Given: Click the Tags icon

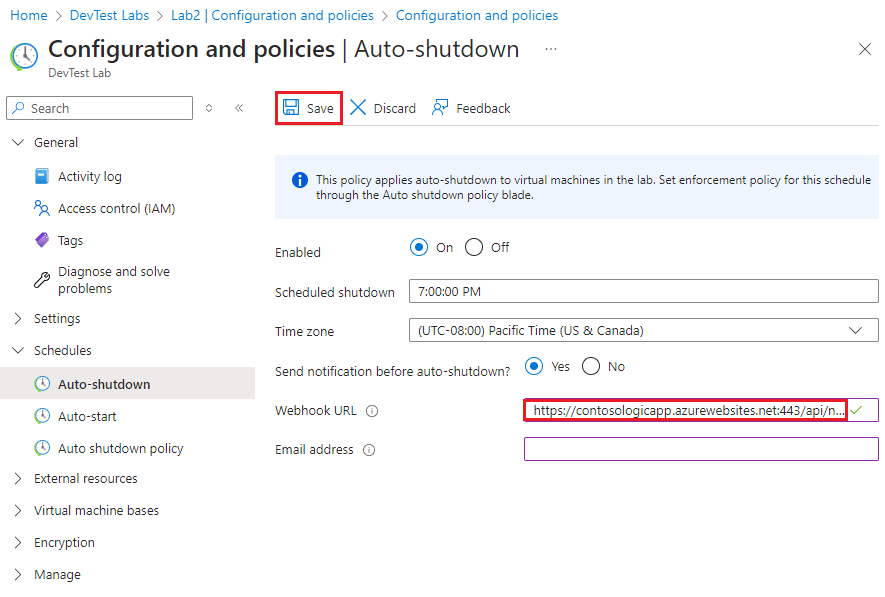Looking at the screenshot, I should pyautogui.click(x=40, y=240).
